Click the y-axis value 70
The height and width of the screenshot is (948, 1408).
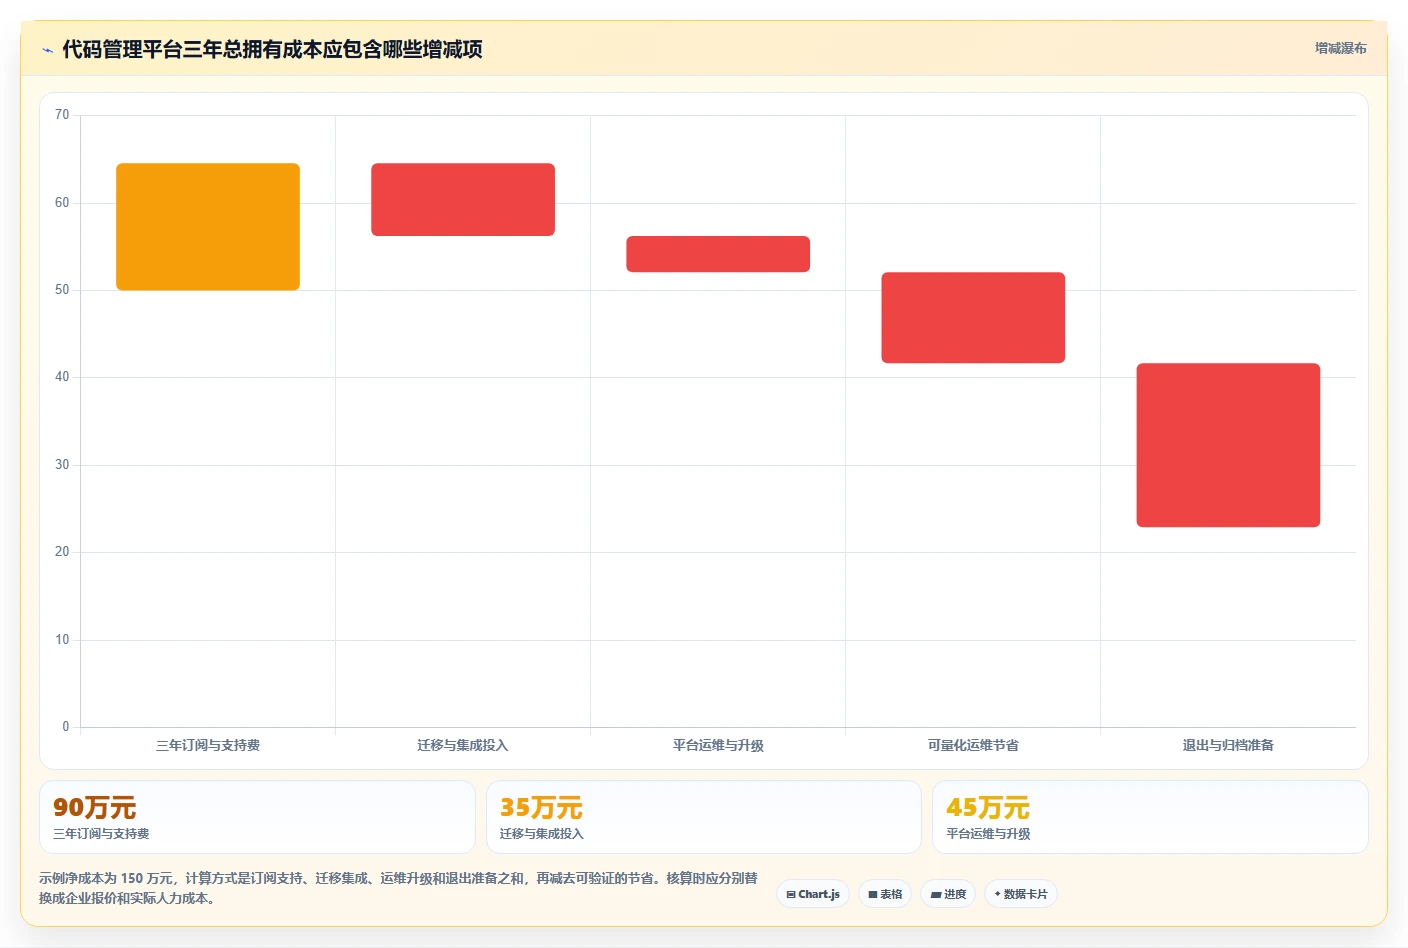(62, 115)
